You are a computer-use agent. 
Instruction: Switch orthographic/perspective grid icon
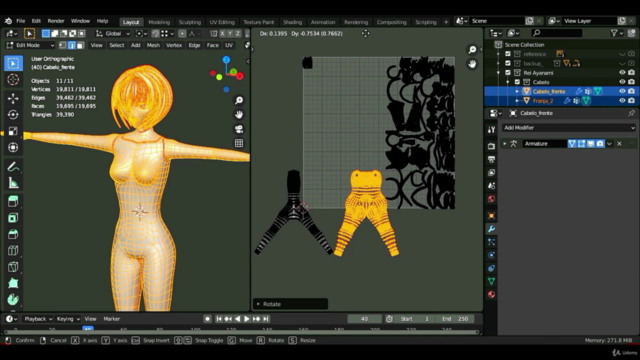[239, 143]
